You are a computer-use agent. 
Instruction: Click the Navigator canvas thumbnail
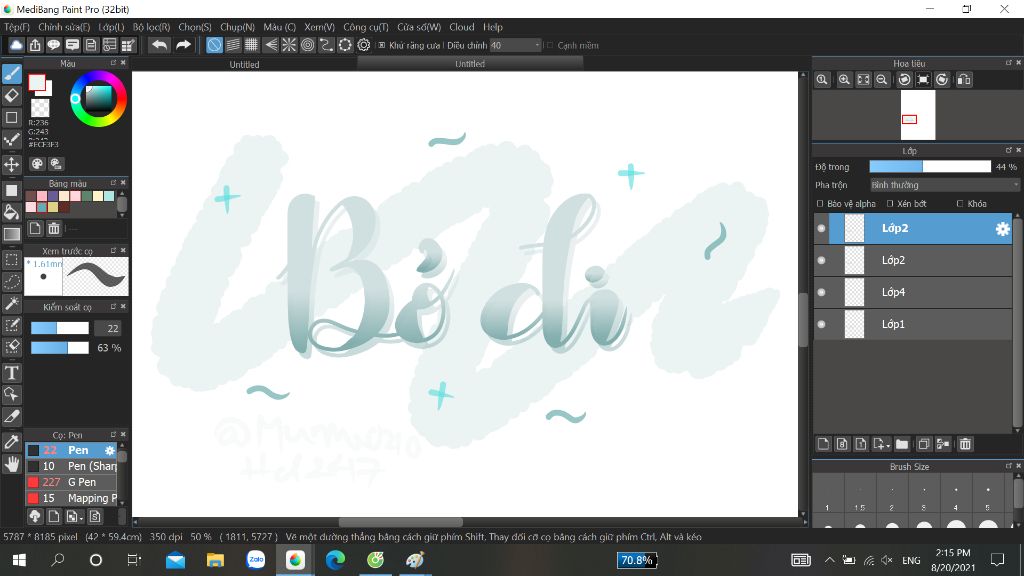click(x=918, y=115)
